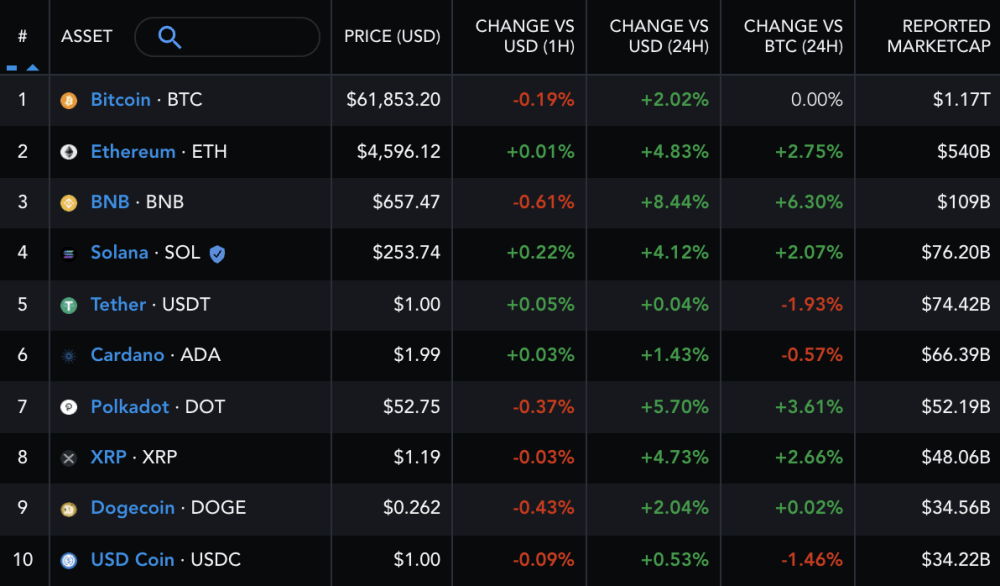The height and width of the screenshot is (586, 1000).
Task: Sort by Reported Marketcap header
Action: coord(939,36)
